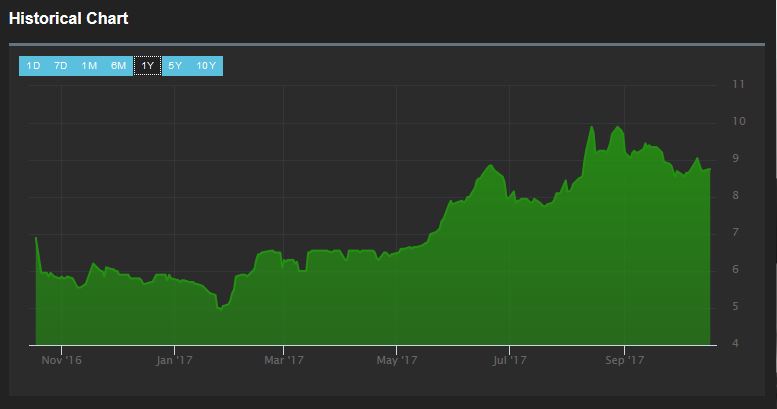Click the Jan '17 axis label
777x409 pixels.
click(174, 360)
